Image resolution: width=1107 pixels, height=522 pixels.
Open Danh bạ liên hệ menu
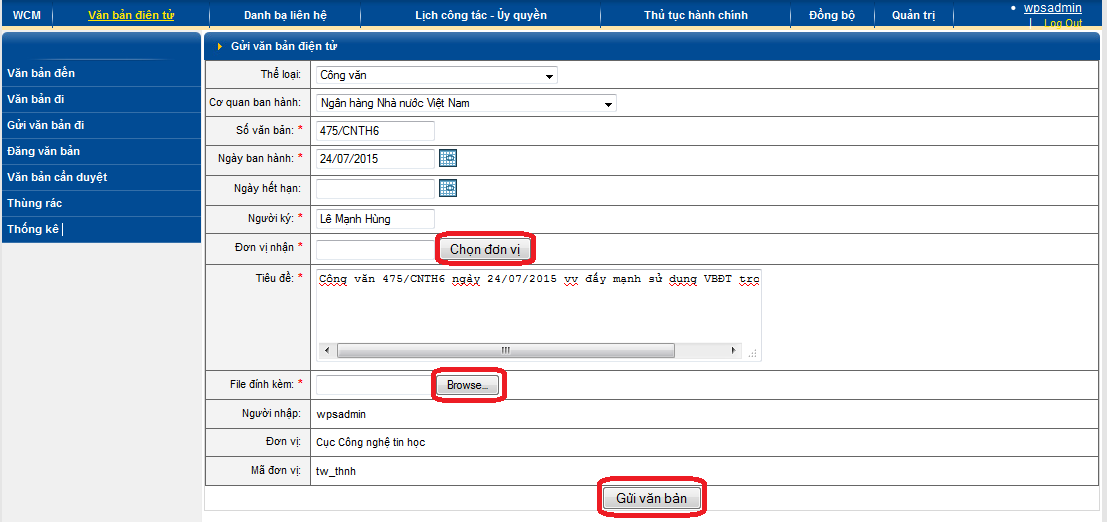click(285, 15)
